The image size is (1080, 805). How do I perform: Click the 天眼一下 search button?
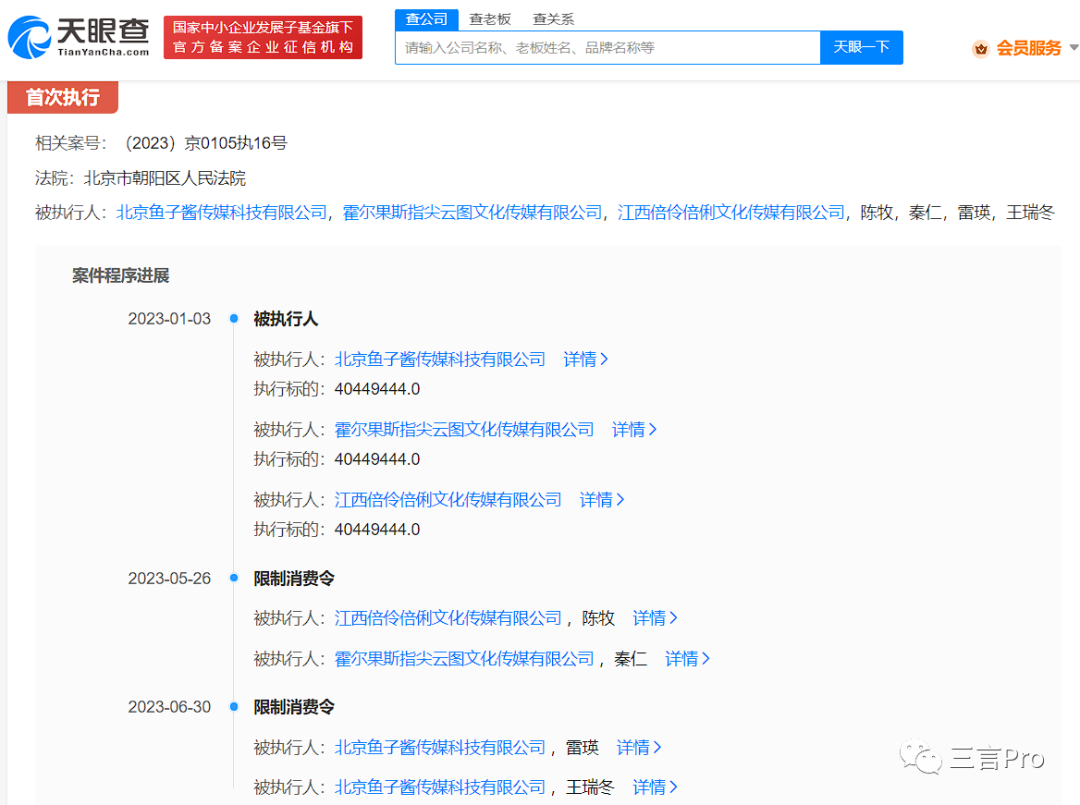[x=861, y=48]
